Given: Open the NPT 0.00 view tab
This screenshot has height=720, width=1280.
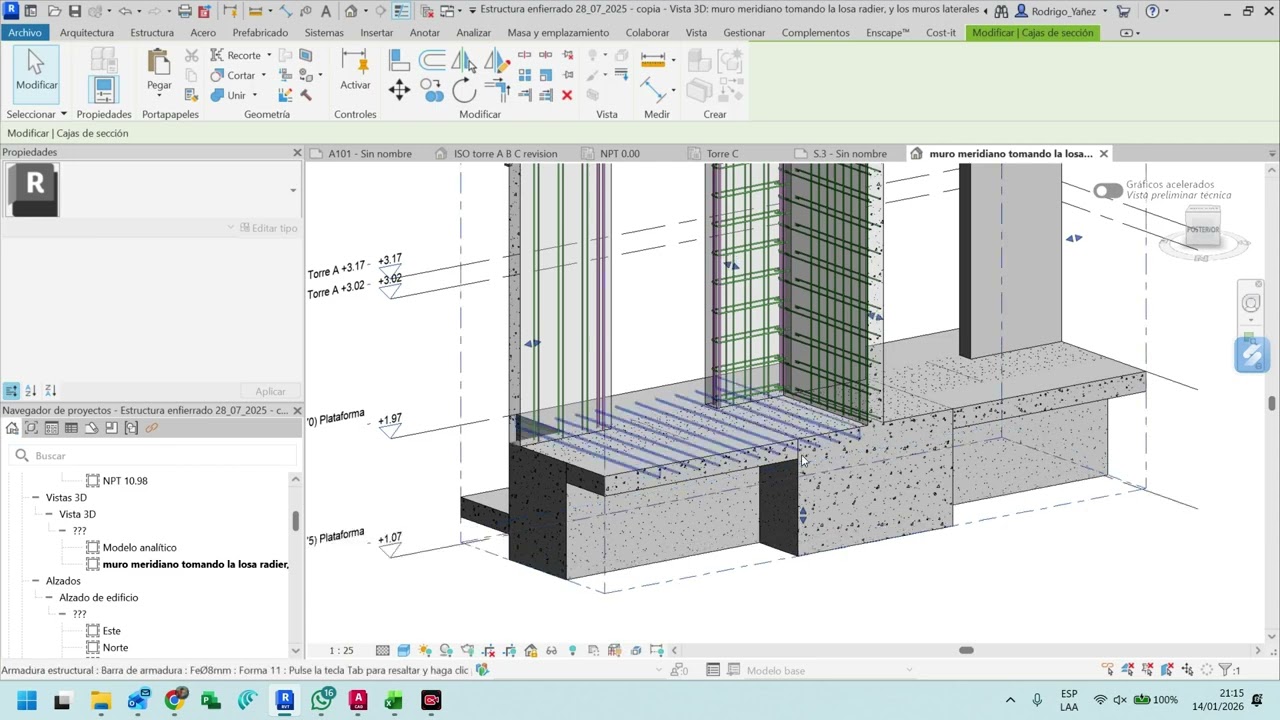Looking at the screenshot, I should tap(620, 154).
